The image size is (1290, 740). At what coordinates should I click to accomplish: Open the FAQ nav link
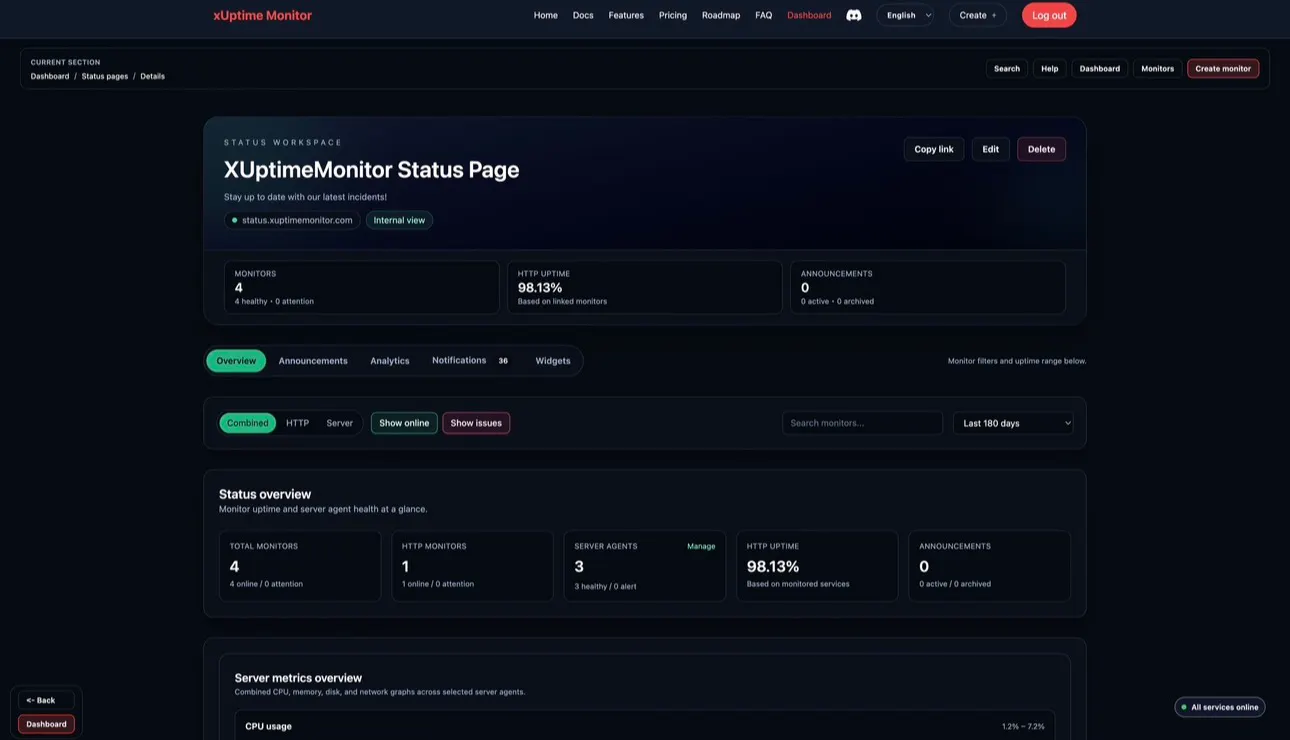(x=764, y=15)
